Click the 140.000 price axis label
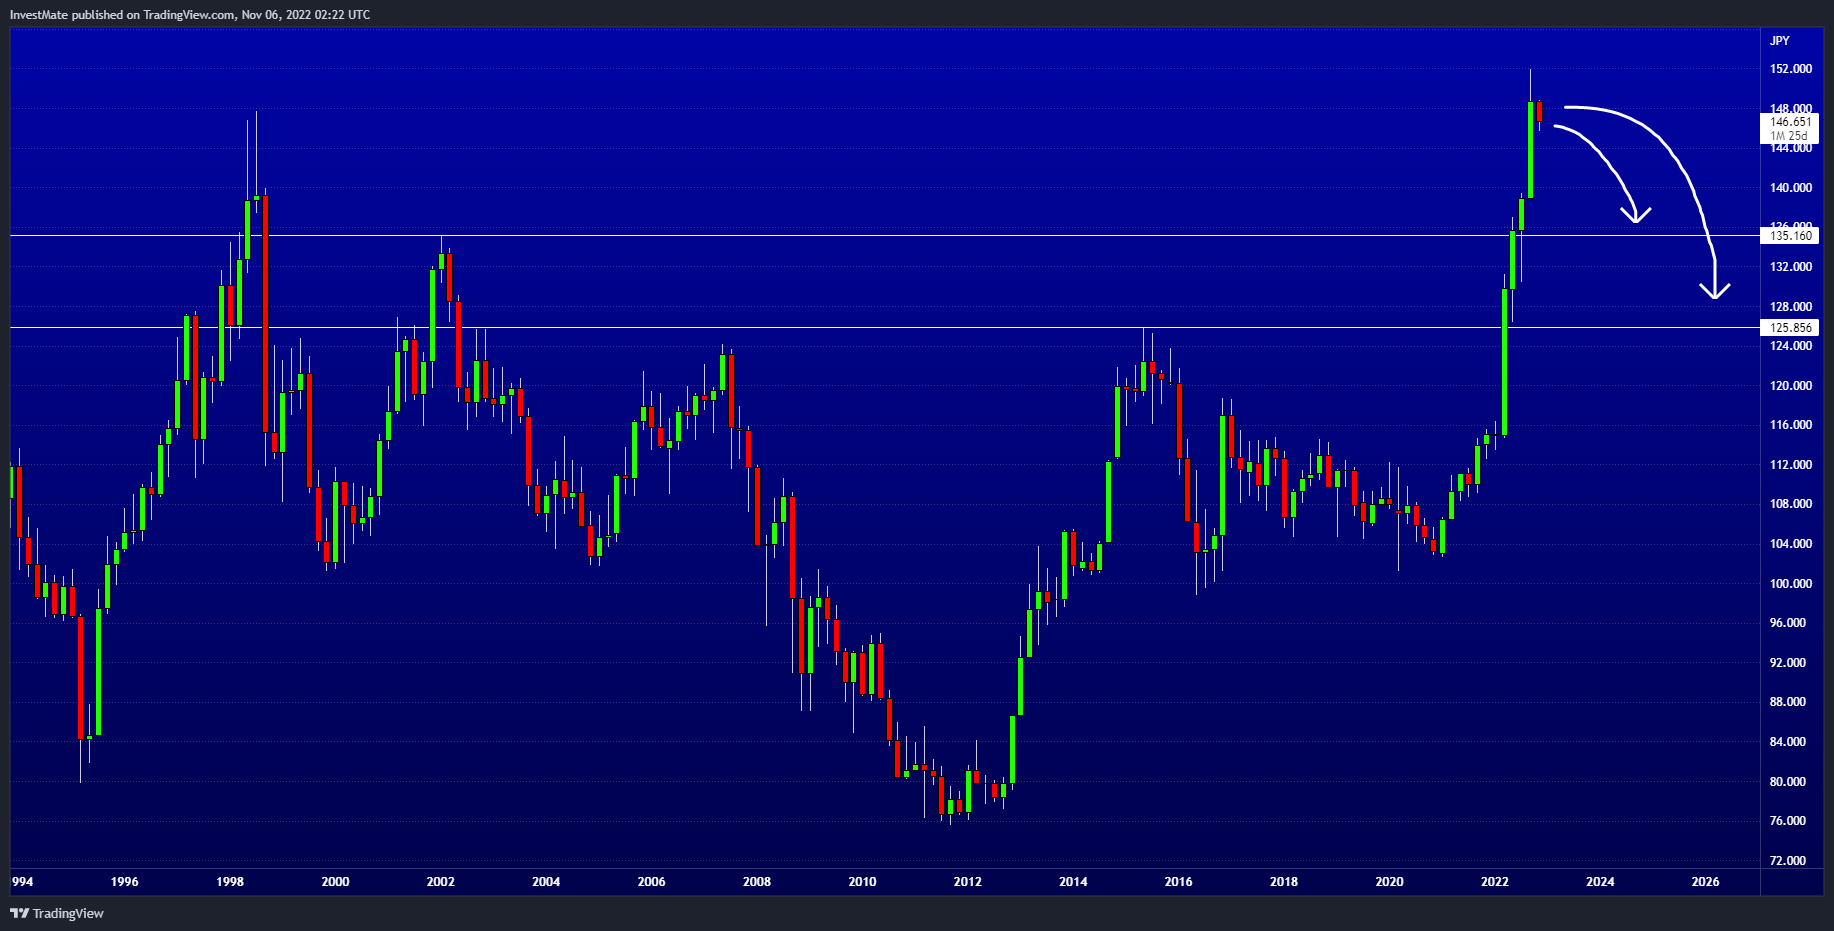The image size is (1834, 931). (1790, 188)
